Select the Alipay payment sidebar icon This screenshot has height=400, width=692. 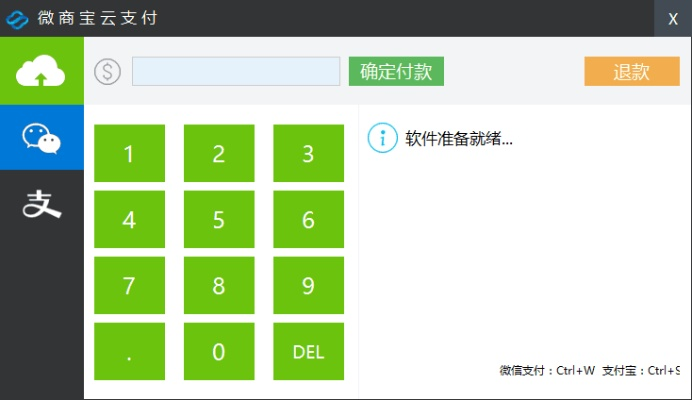coord(42,203)
